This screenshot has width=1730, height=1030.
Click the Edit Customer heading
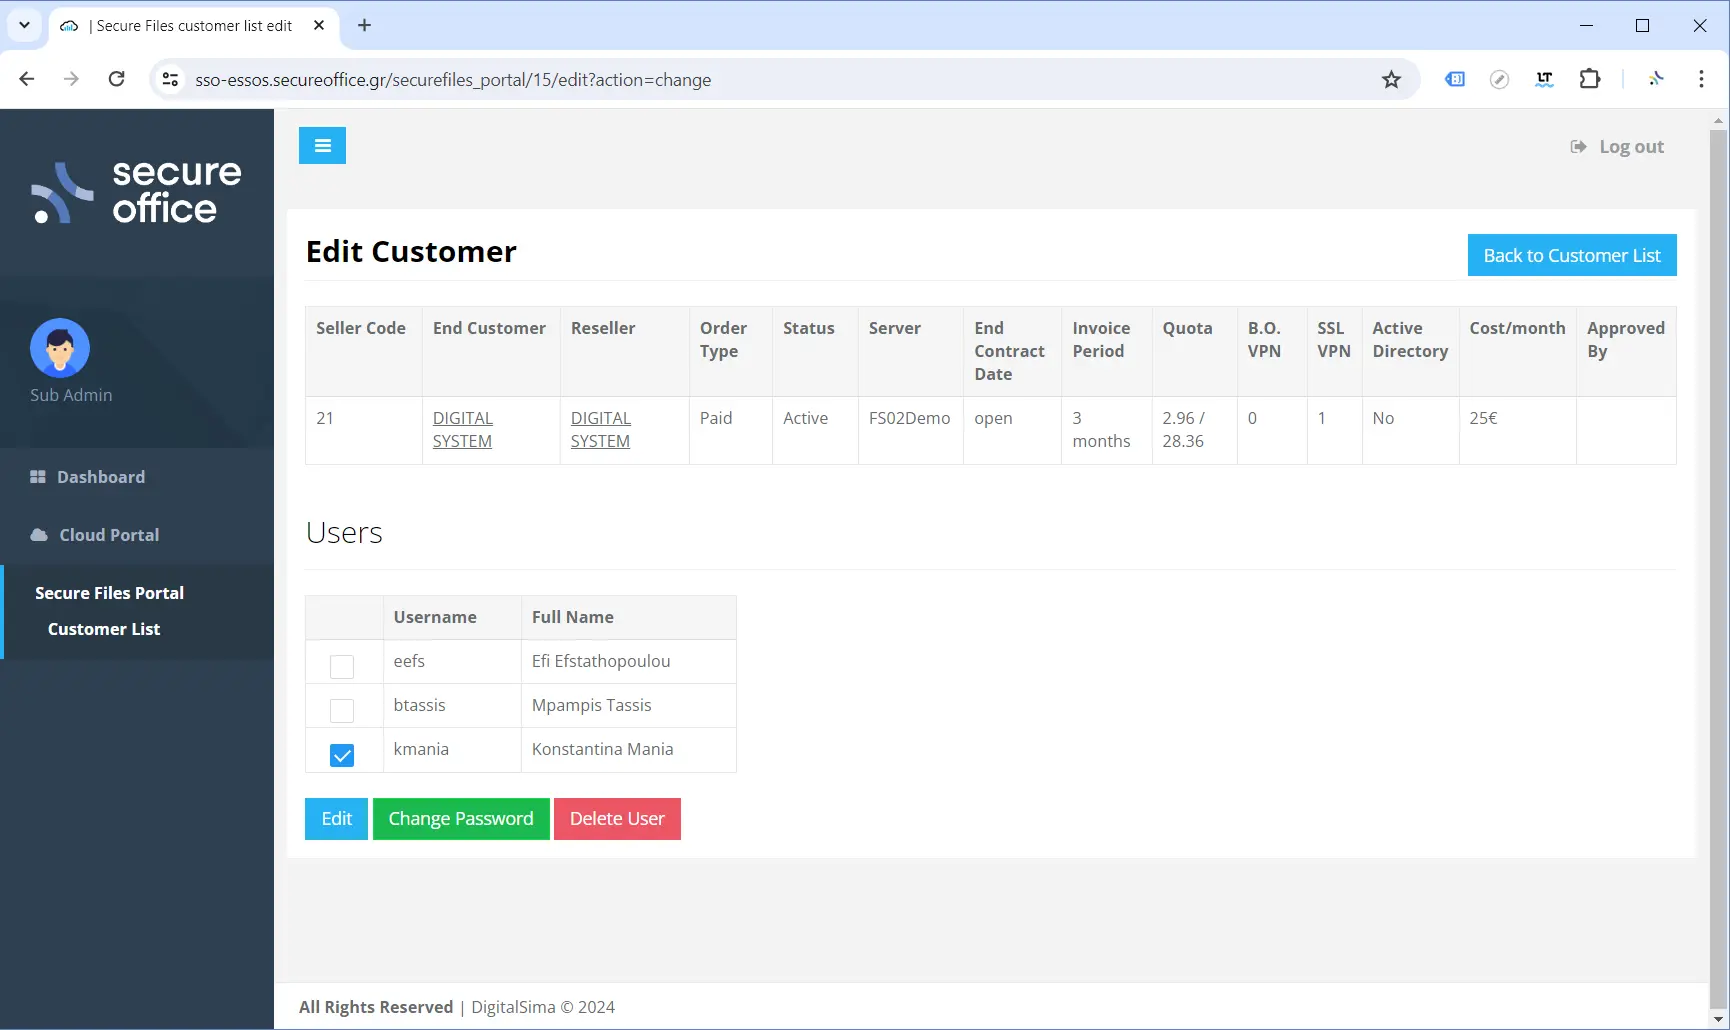(x=411, y=251)
